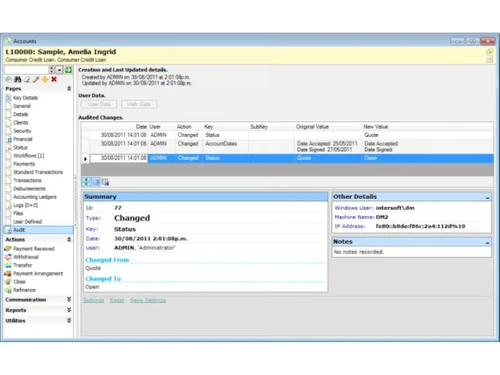
Task: Expand the Reports section
Action: [69, 310]
